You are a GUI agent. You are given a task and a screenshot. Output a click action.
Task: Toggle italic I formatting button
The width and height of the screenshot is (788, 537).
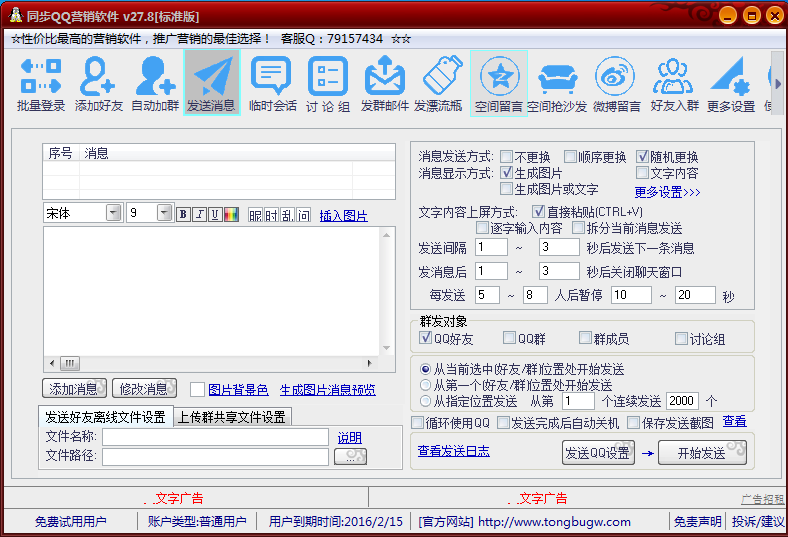coord(200,214)
